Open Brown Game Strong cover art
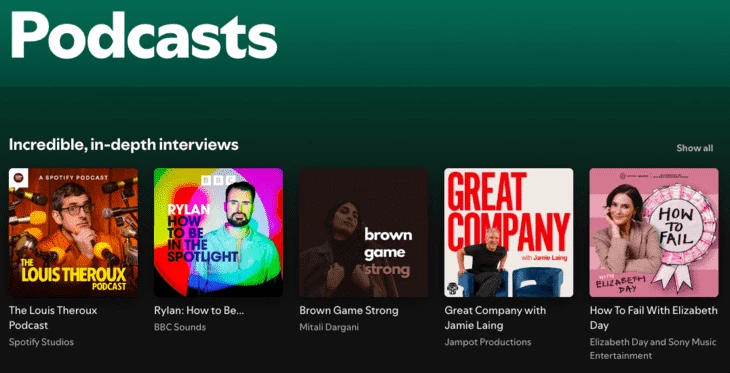 coord(364,232)
